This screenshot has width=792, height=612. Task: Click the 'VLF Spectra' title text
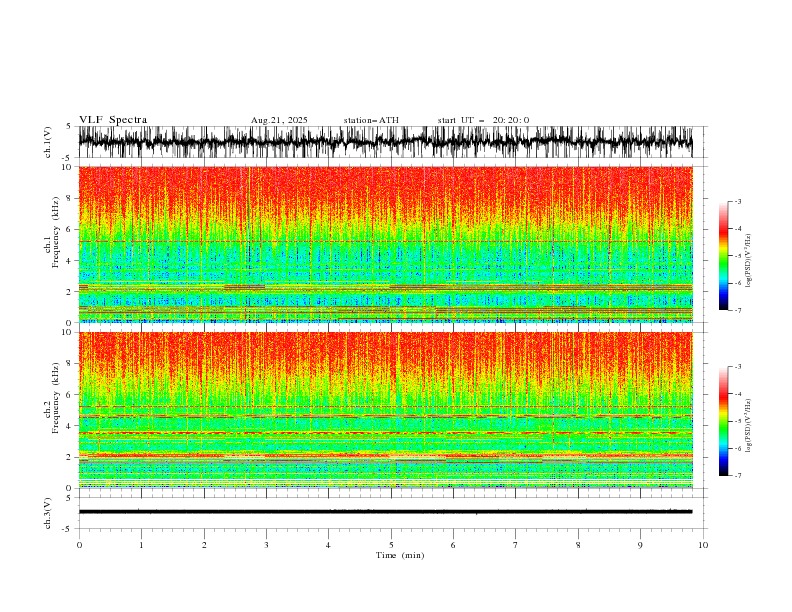[113, 120]
